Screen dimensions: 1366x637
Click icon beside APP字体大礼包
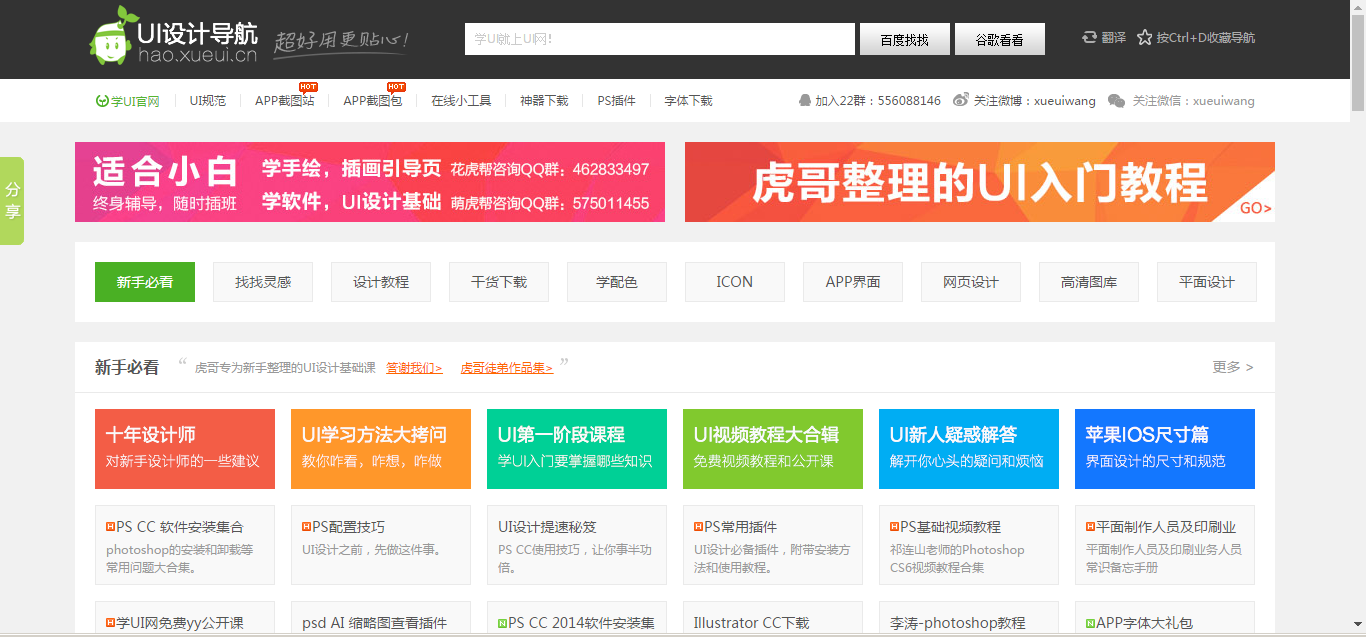[x=1091, y=622]
